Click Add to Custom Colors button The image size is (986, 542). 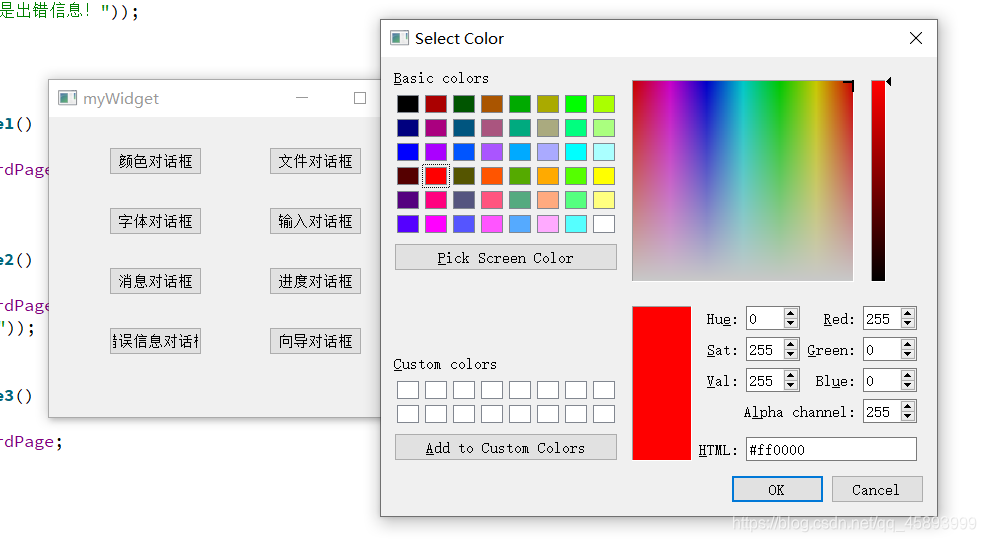point(506,448)
